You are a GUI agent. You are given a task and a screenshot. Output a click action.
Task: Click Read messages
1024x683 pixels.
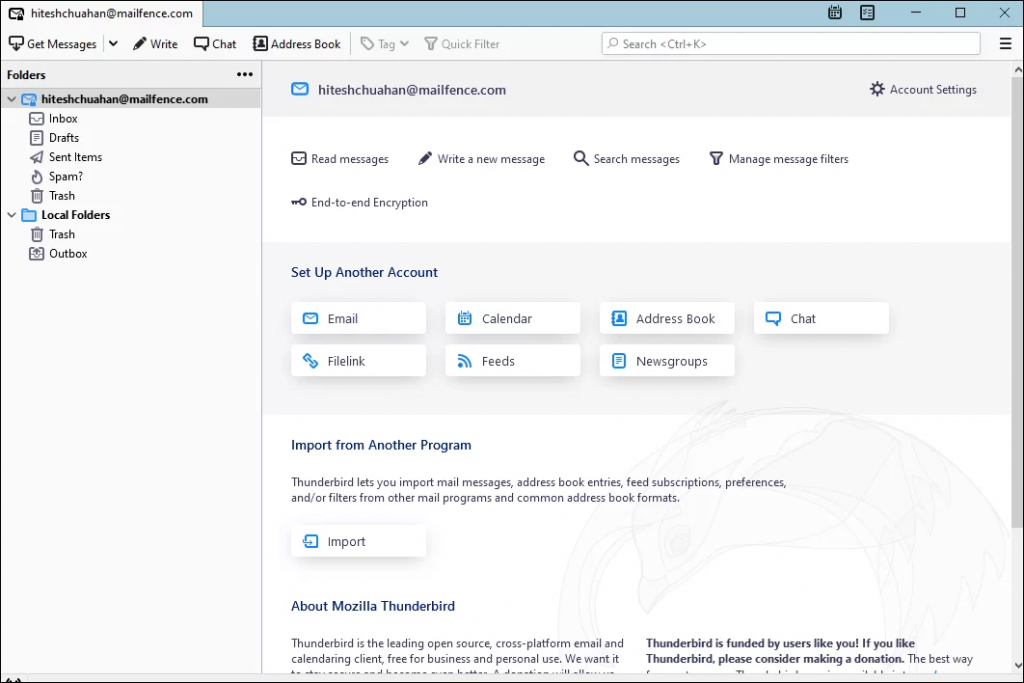click(x=340, y=159)
